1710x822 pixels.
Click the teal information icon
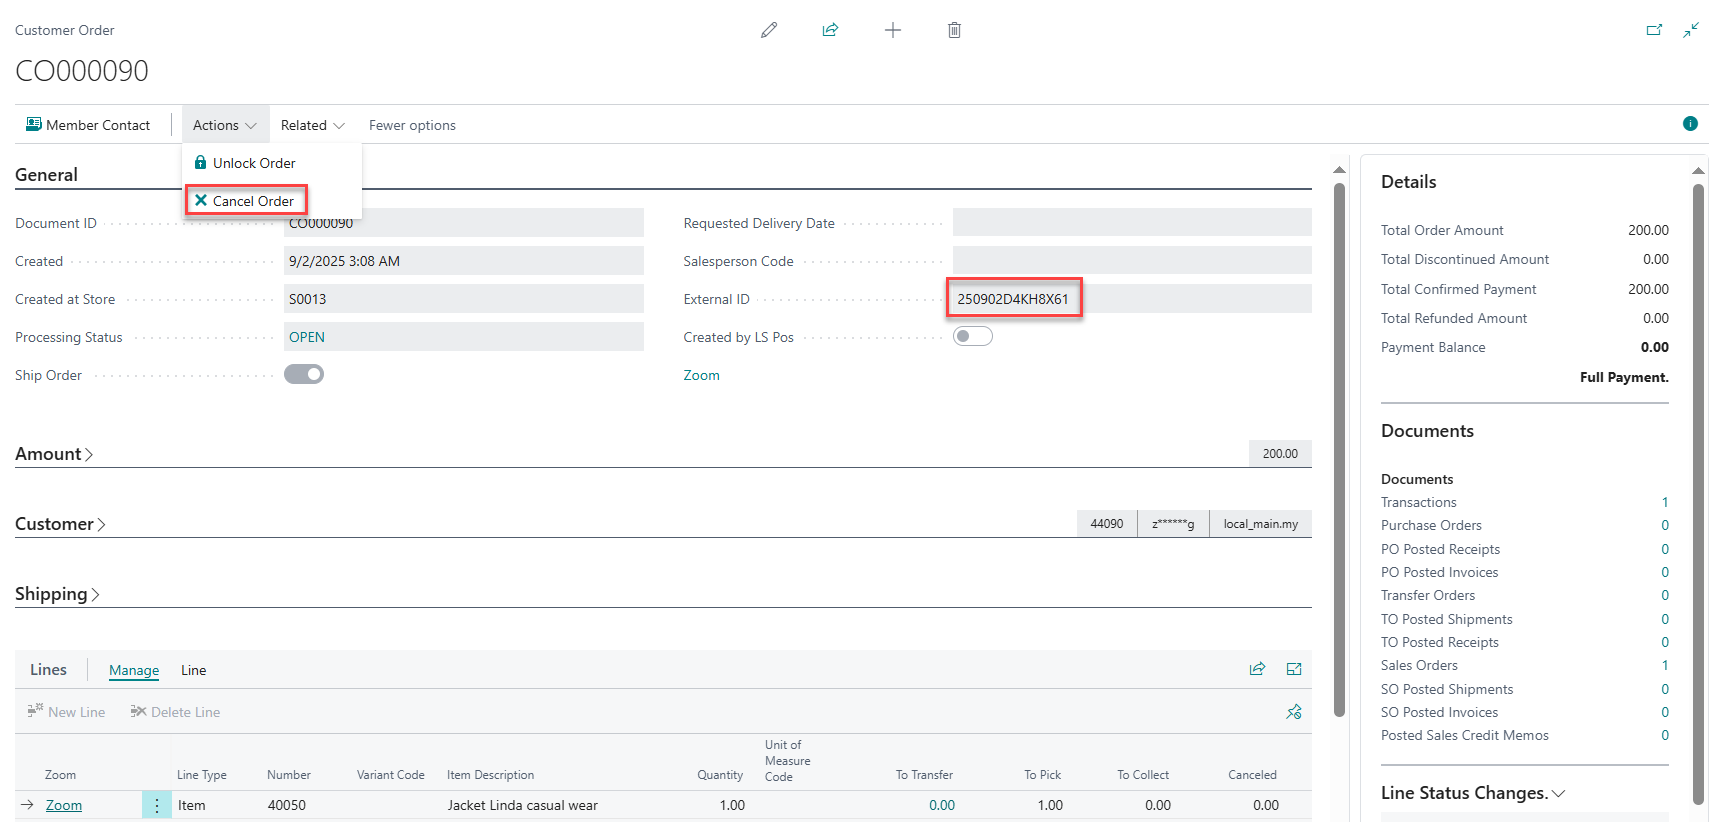(x=1690, y=124)
